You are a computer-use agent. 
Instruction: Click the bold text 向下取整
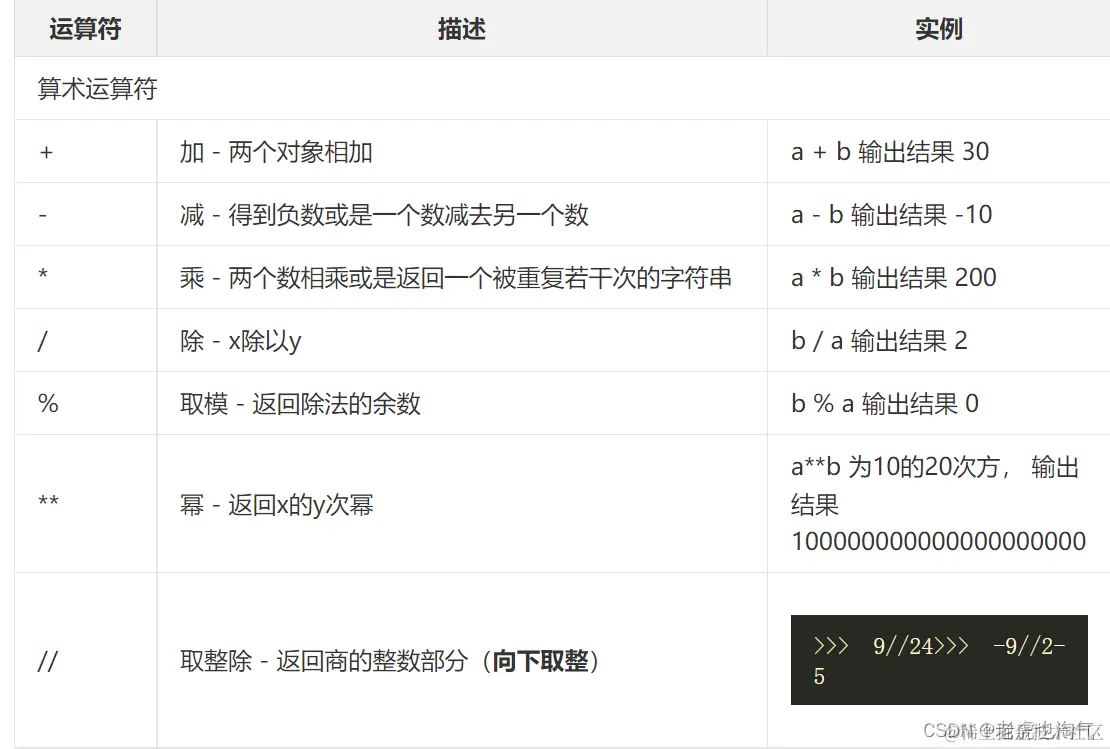coord(540,661)
